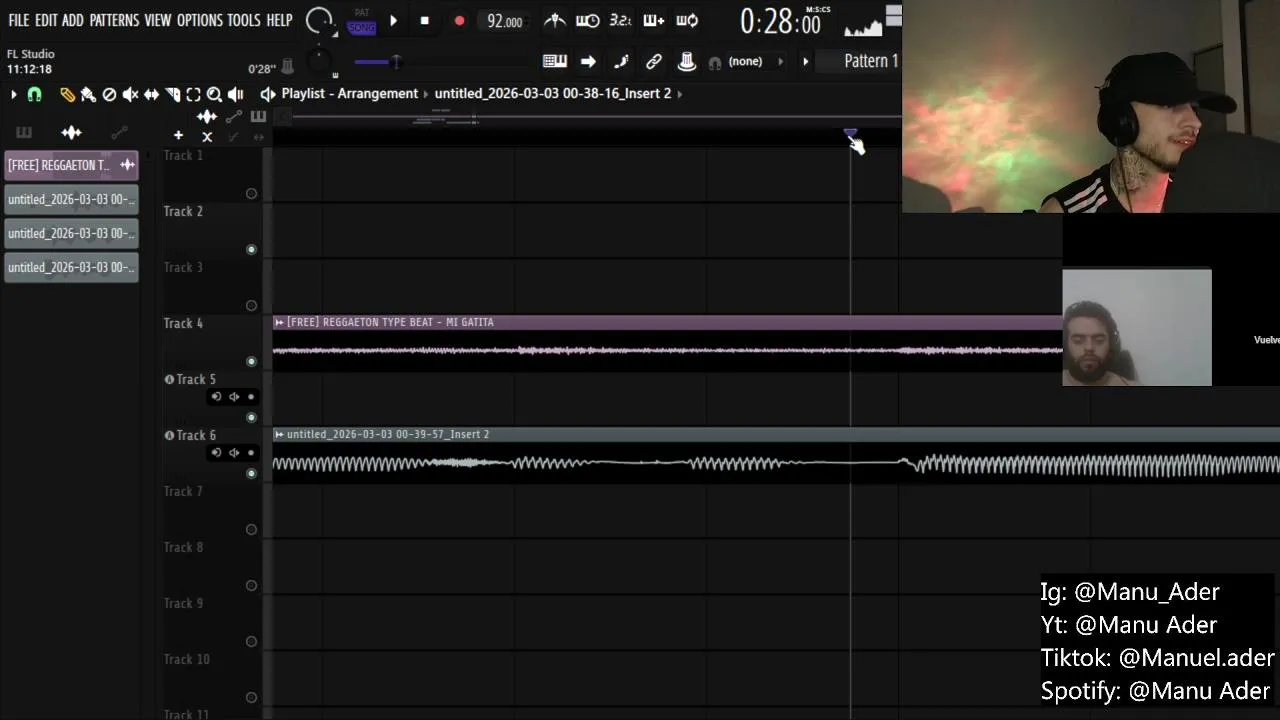Viewport: 1280px width, 720px height.
Task: Open untitled 00-39-57 Insert 2 clip menu
Action: 279,434
